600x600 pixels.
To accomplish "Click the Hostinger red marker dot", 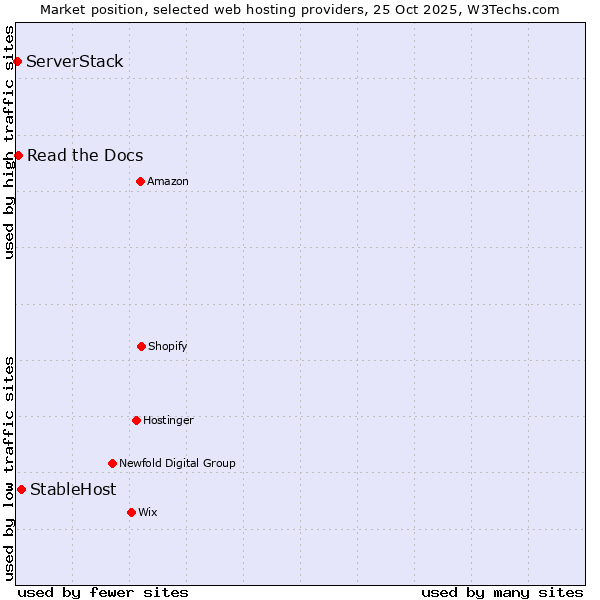I will 136,420.
